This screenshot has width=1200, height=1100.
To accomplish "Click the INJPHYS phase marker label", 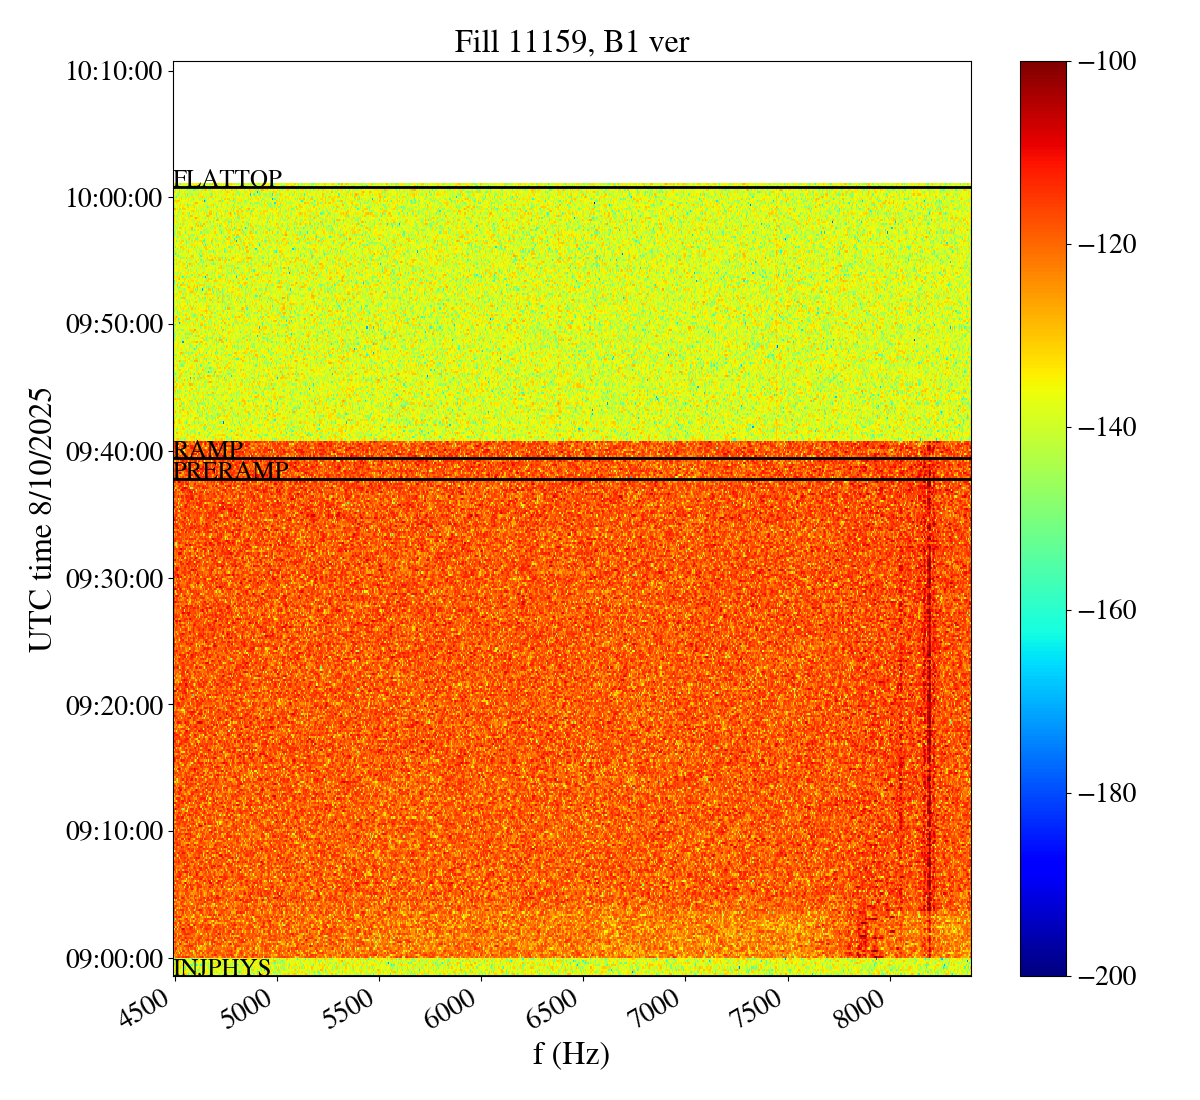I will click(222, 967).
